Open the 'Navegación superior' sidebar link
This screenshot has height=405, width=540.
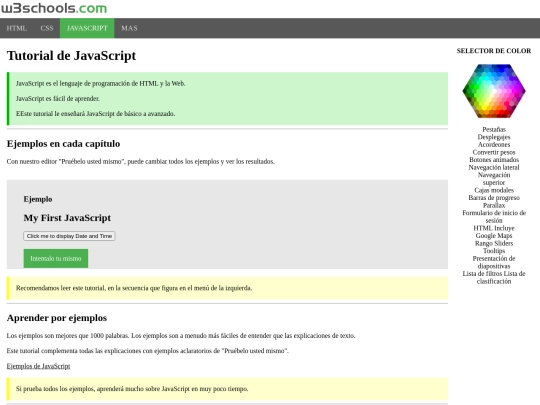coord(494,179)
